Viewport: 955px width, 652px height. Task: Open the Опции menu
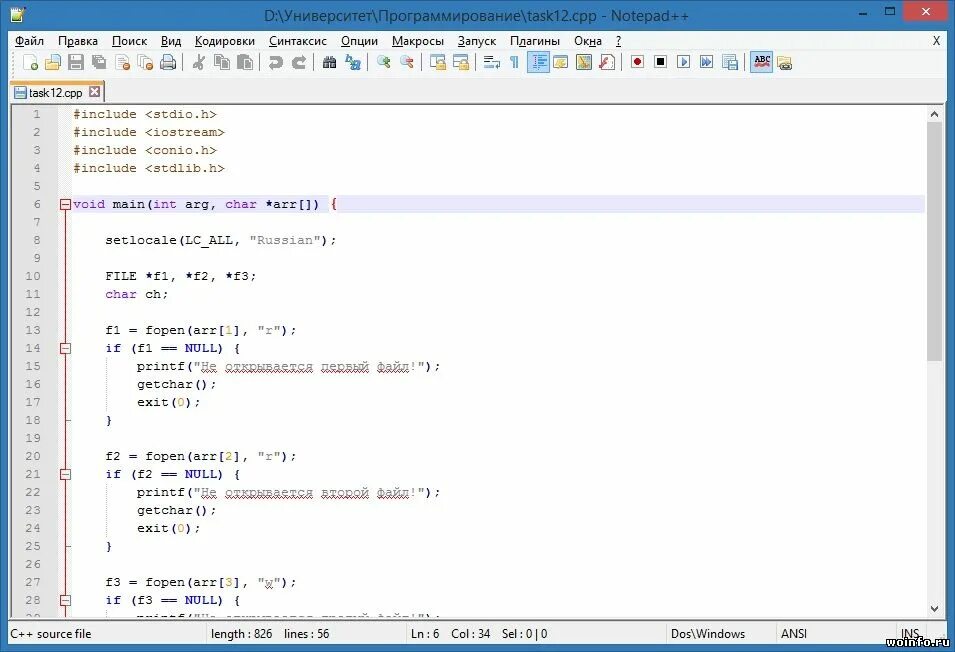[x=359, y=41]
